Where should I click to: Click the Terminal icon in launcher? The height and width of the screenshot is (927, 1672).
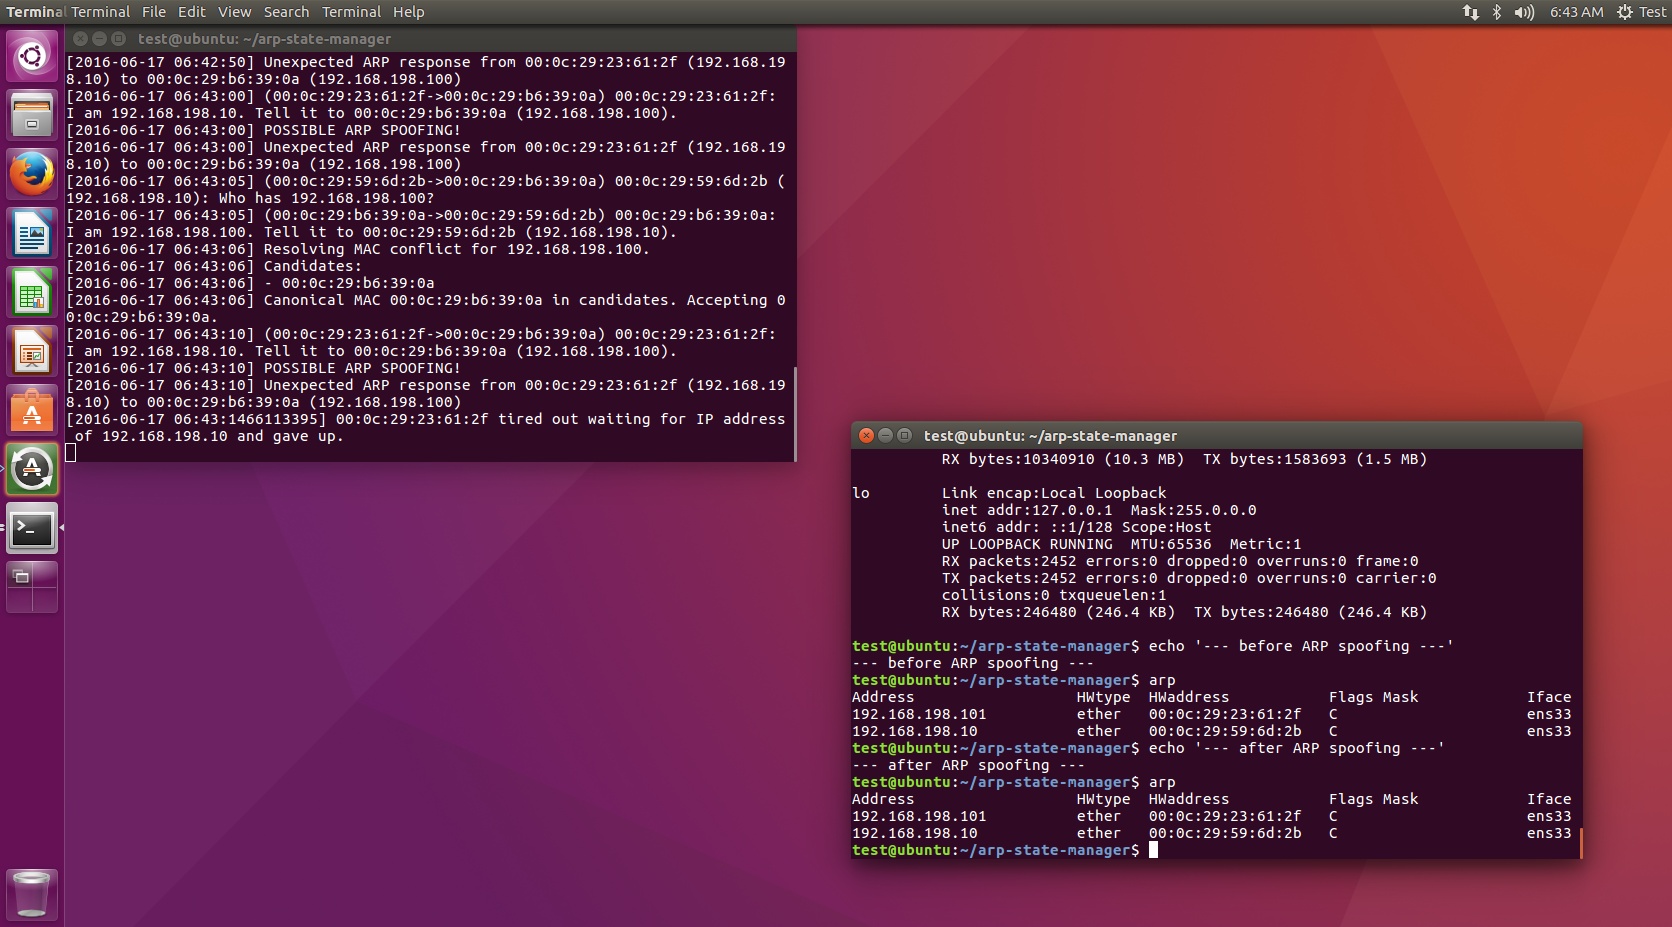[x=32, y=528]
